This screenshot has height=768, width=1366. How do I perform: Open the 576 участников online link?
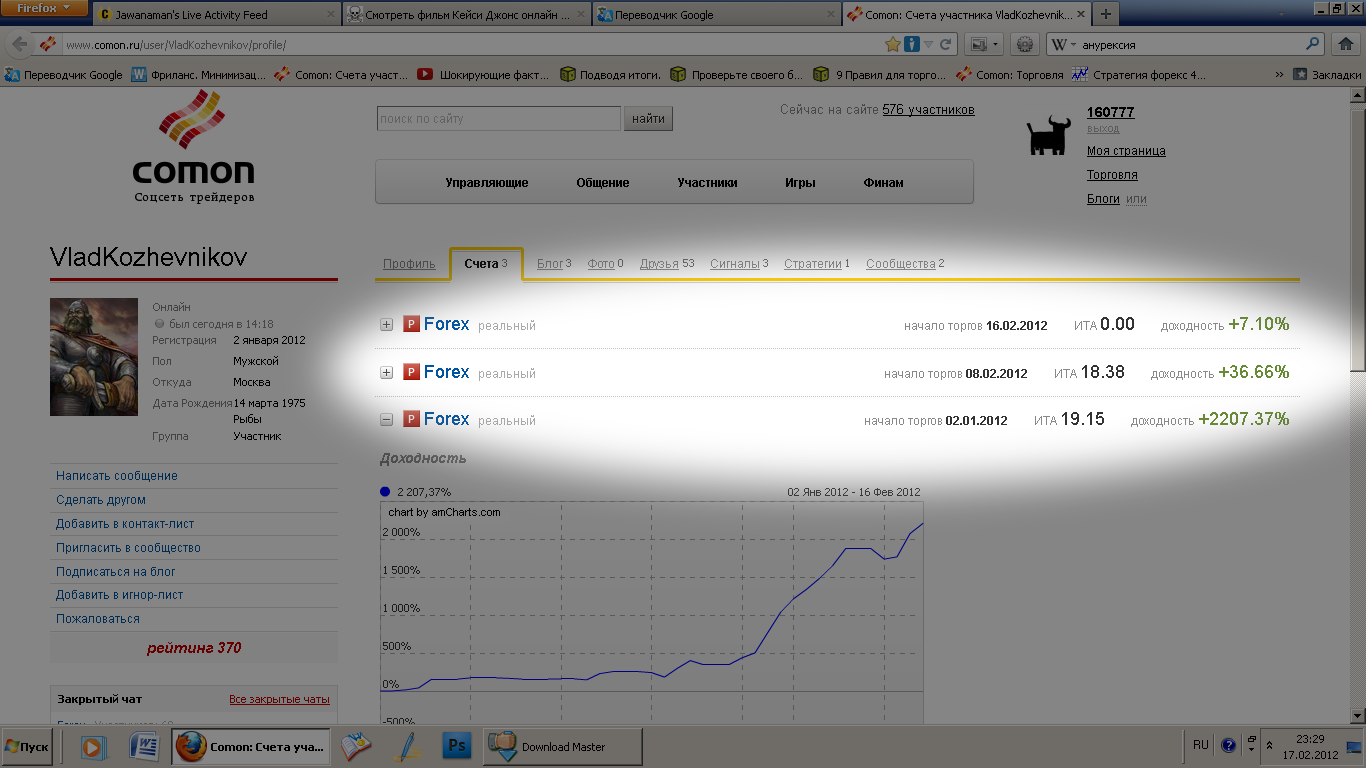[x=928, y=110]
